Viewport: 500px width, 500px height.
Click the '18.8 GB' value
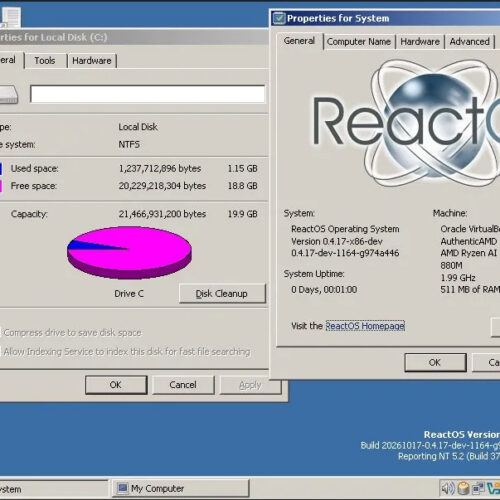tap(242, 186)
